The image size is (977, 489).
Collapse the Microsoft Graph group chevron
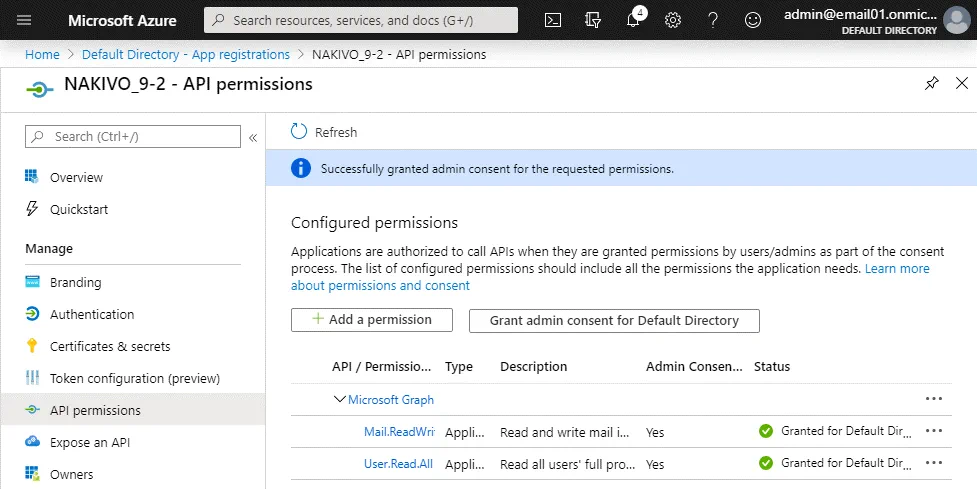coord(340,399)
